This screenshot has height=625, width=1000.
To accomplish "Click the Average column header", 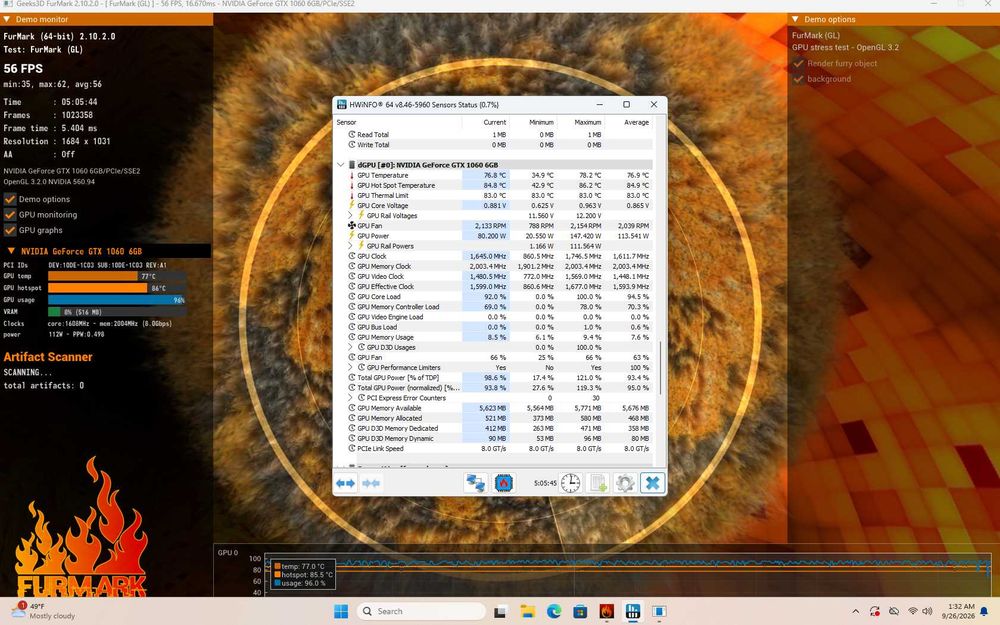I will pyautogui.click(x=628, y=122).
